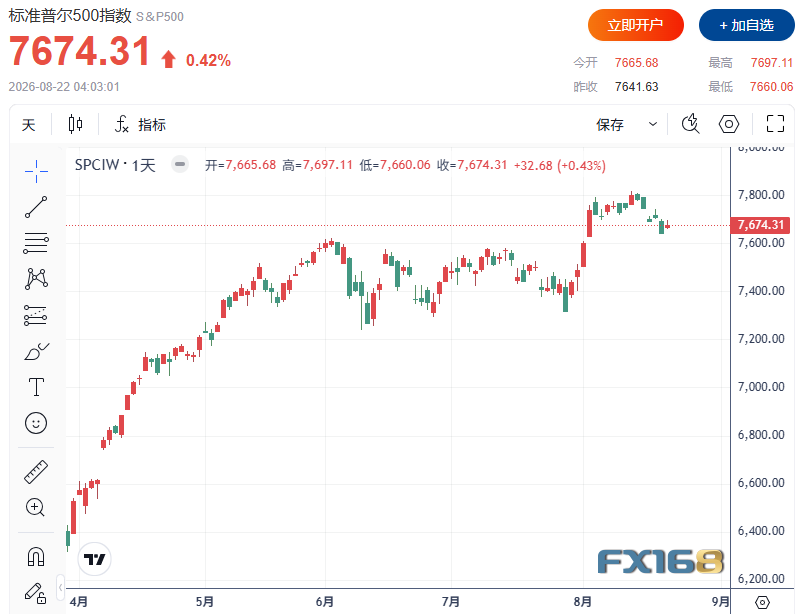Open the 指标 indicators menu
The height and width of the screenshot is (614, 805).
[140, 124]
